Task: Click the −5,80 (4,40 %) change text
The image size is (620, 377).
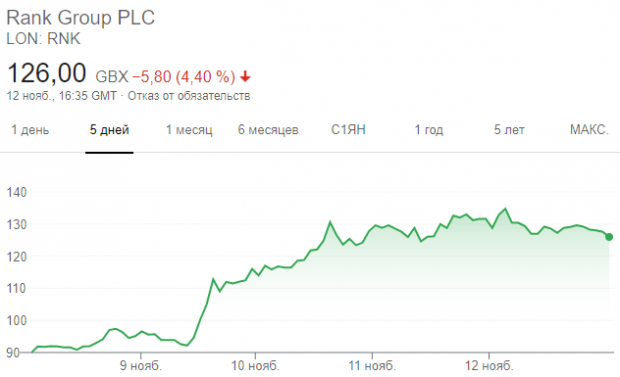Action: pyautogui.click(x=184, y=76)
